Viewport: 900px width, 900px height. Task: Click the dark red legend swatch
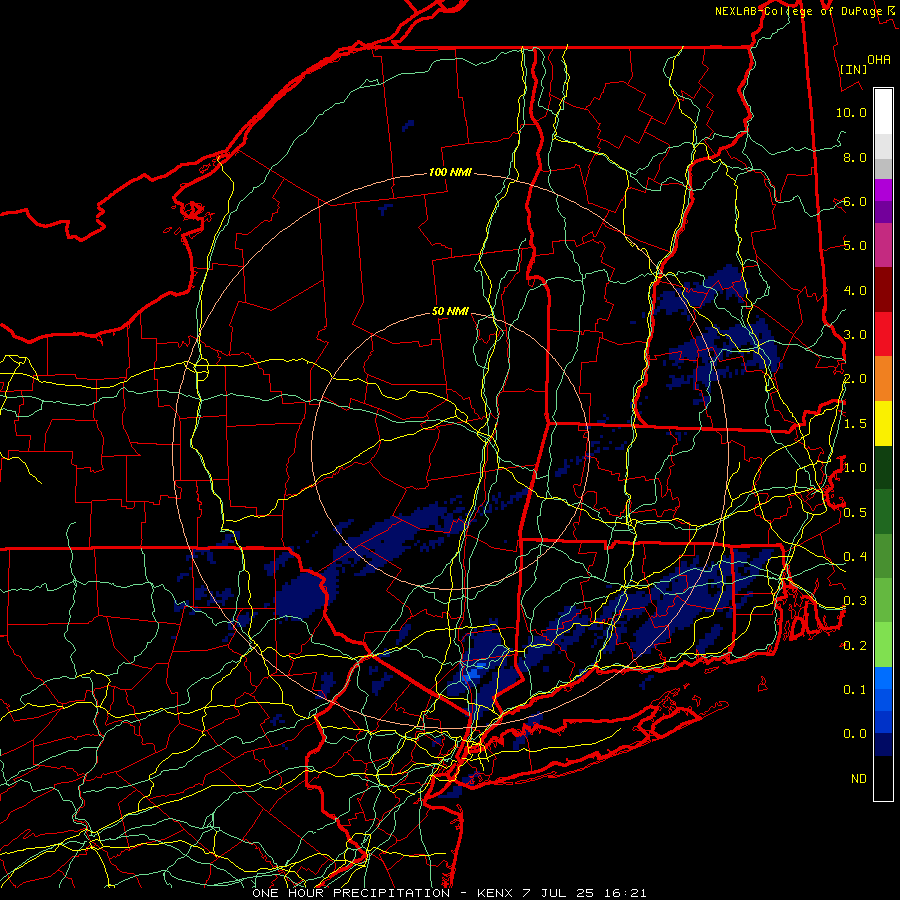pyautogui.click(x=883, y=290)
